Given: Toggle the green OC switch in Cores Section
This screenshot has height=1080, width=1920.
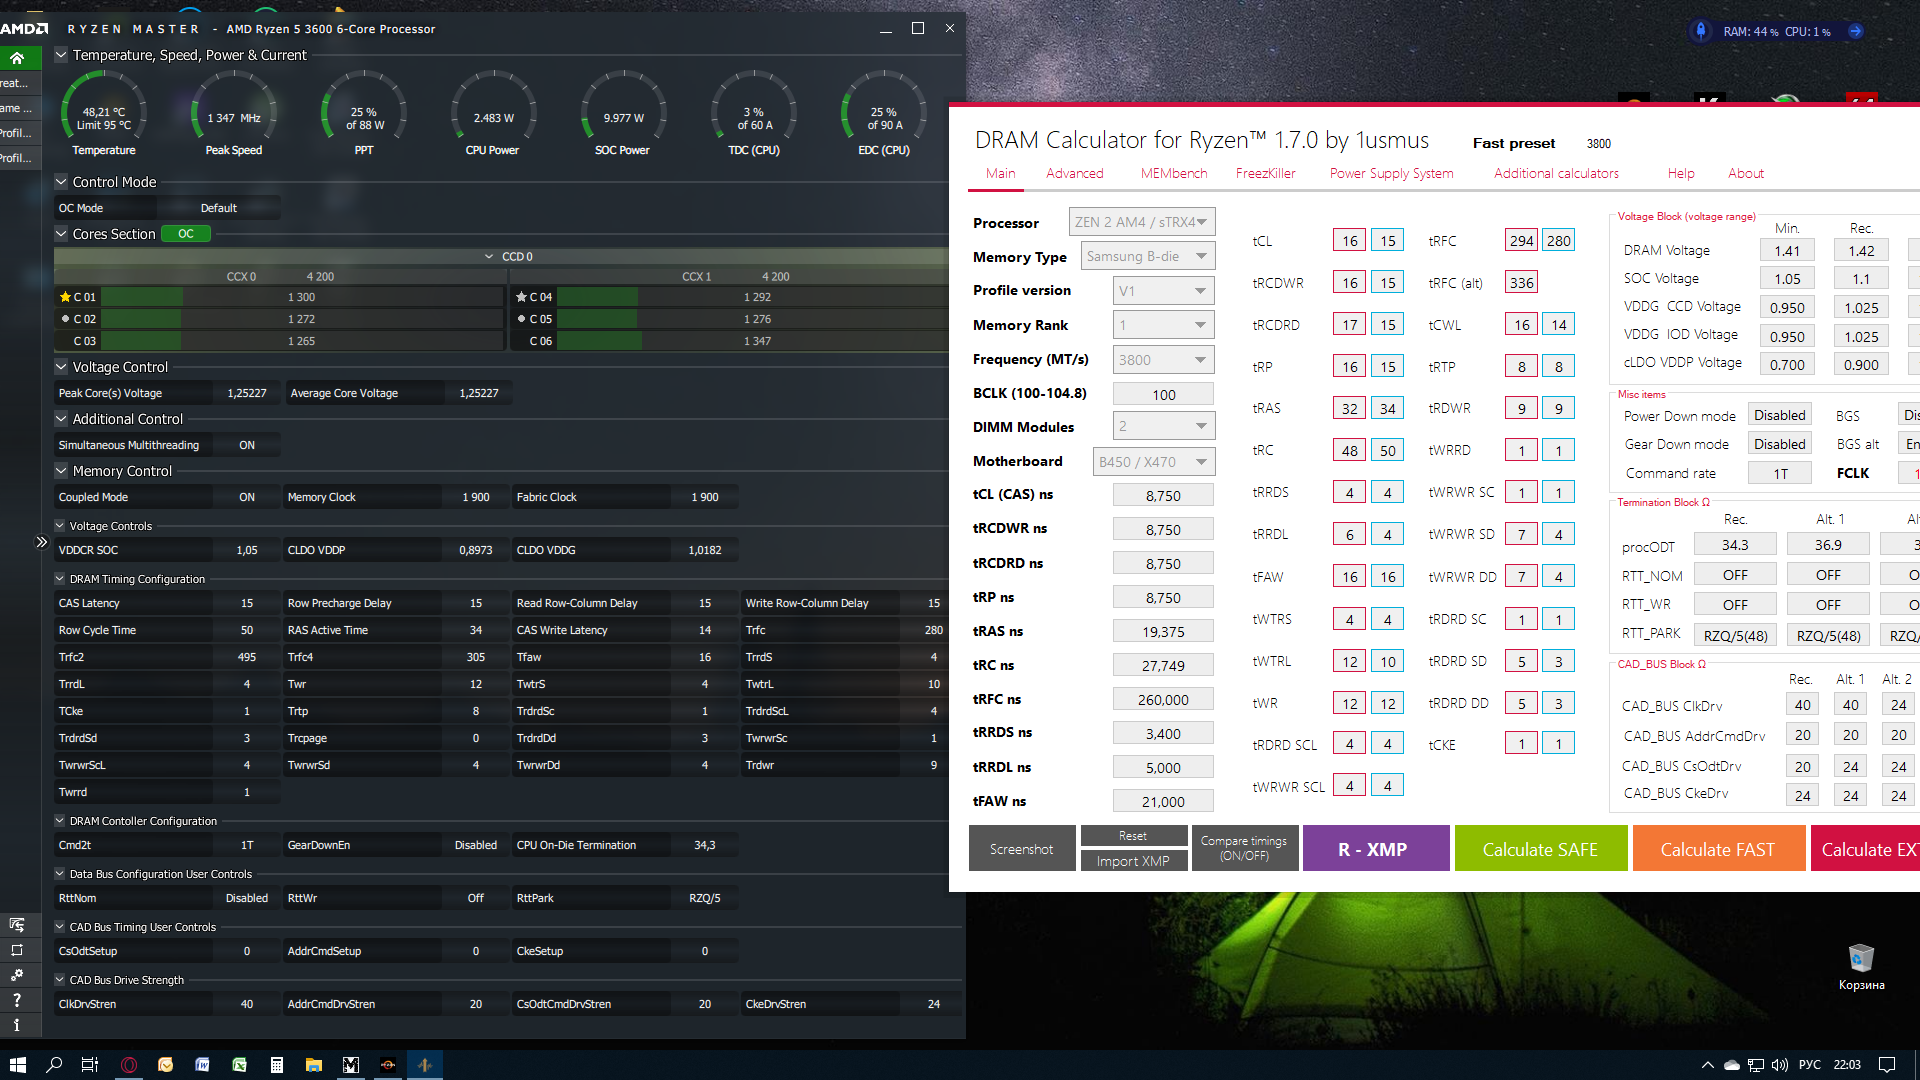Looking at the screenshot, I should [186, 234].
